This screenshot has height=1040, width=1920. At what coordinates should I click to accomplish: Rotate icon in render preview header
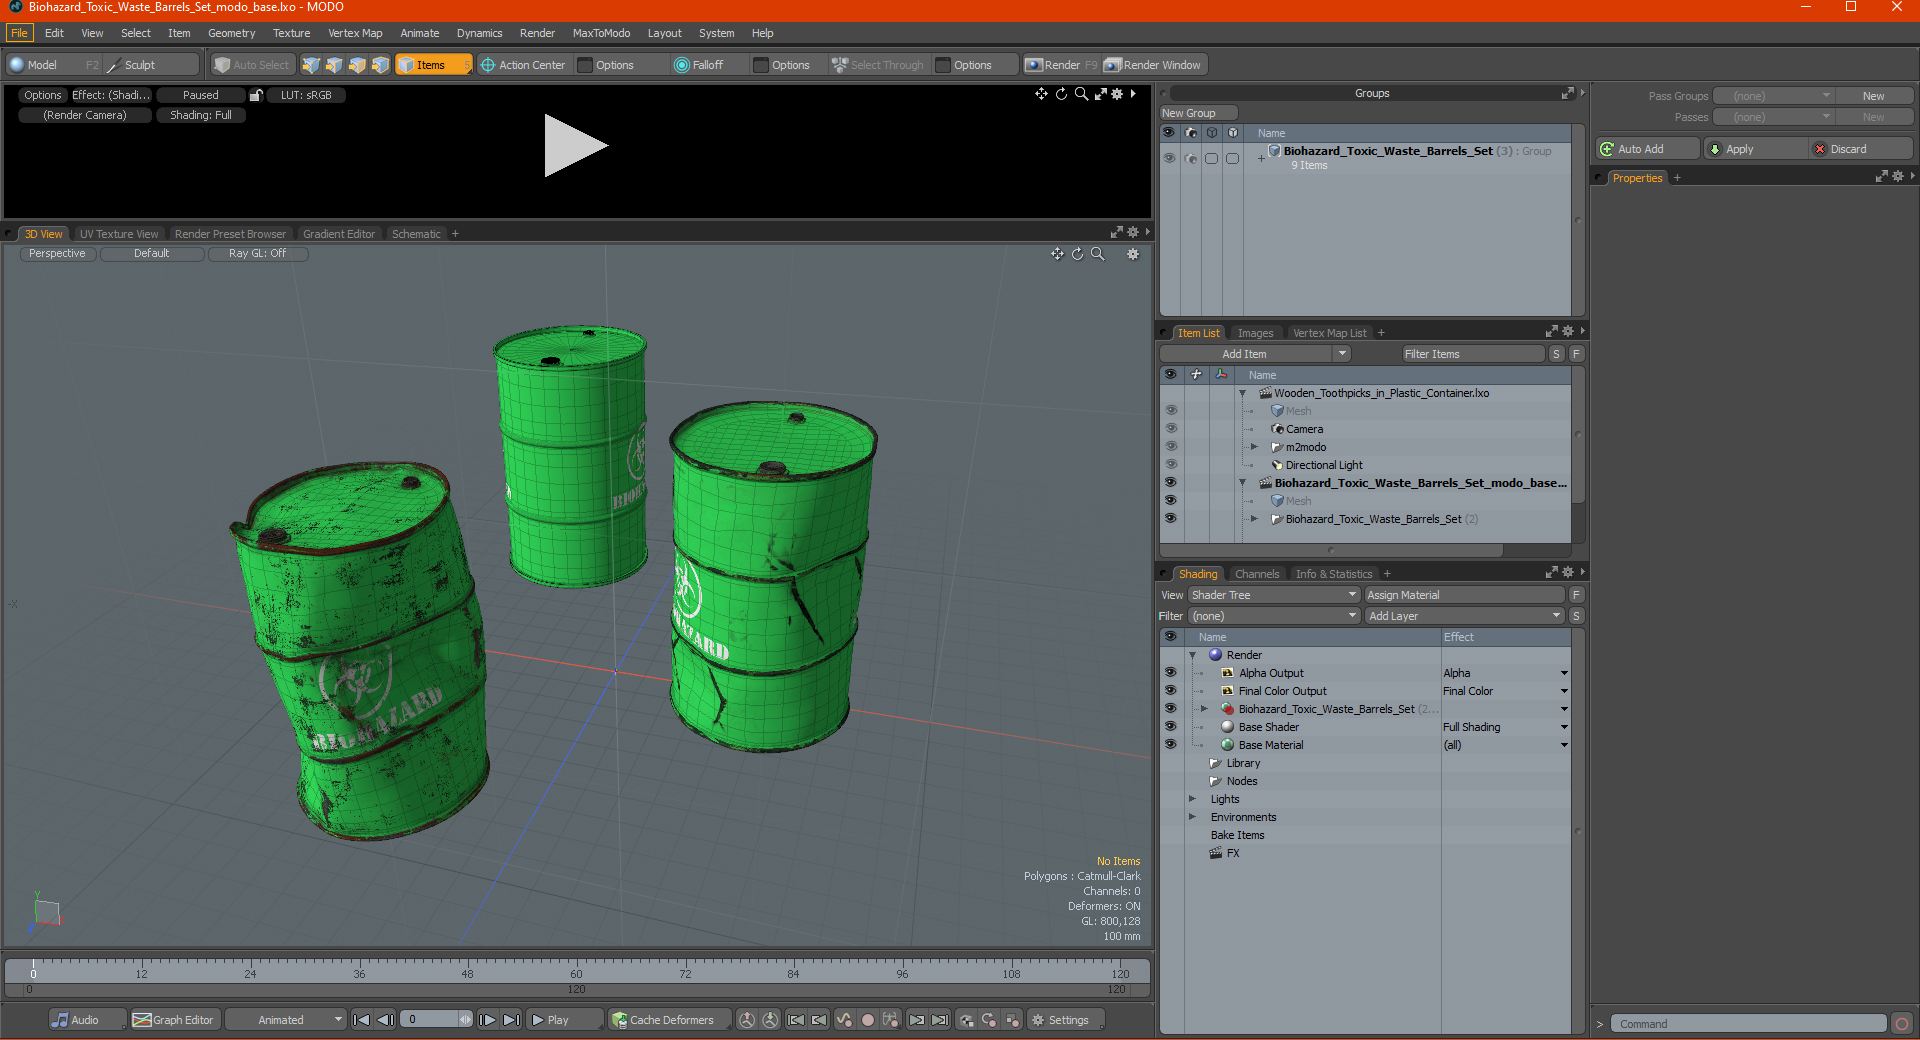[1061, 94]
